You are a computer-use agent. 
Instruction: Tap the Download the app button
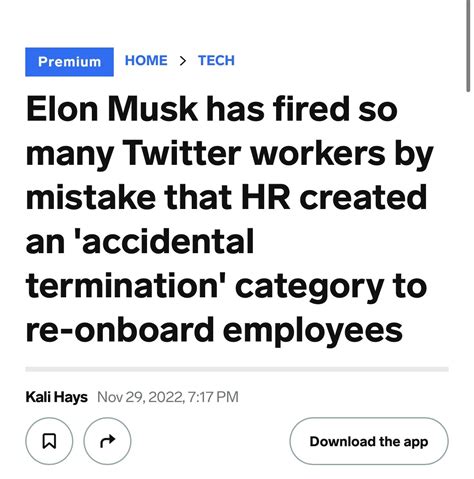point(369,441)
